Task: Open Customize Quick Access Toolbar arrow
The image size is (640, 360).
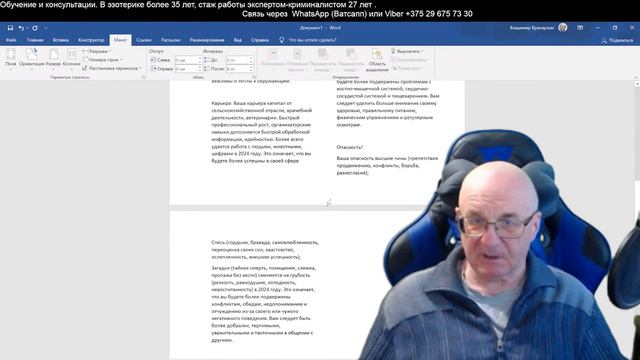Action: (46, 28)
